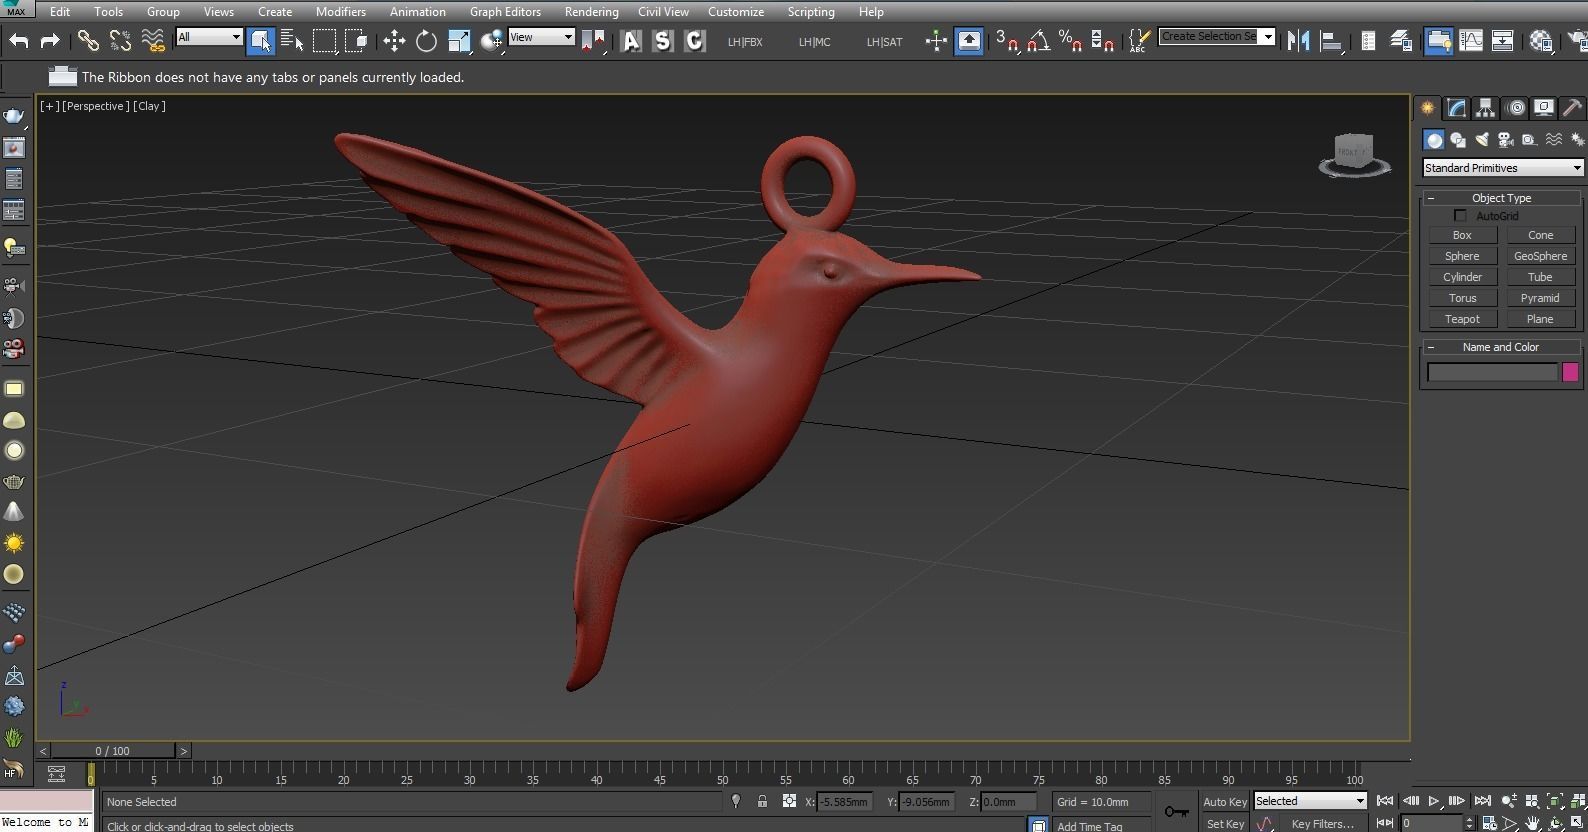
Task: Open the Edit menu
Action: click(60, 12)
